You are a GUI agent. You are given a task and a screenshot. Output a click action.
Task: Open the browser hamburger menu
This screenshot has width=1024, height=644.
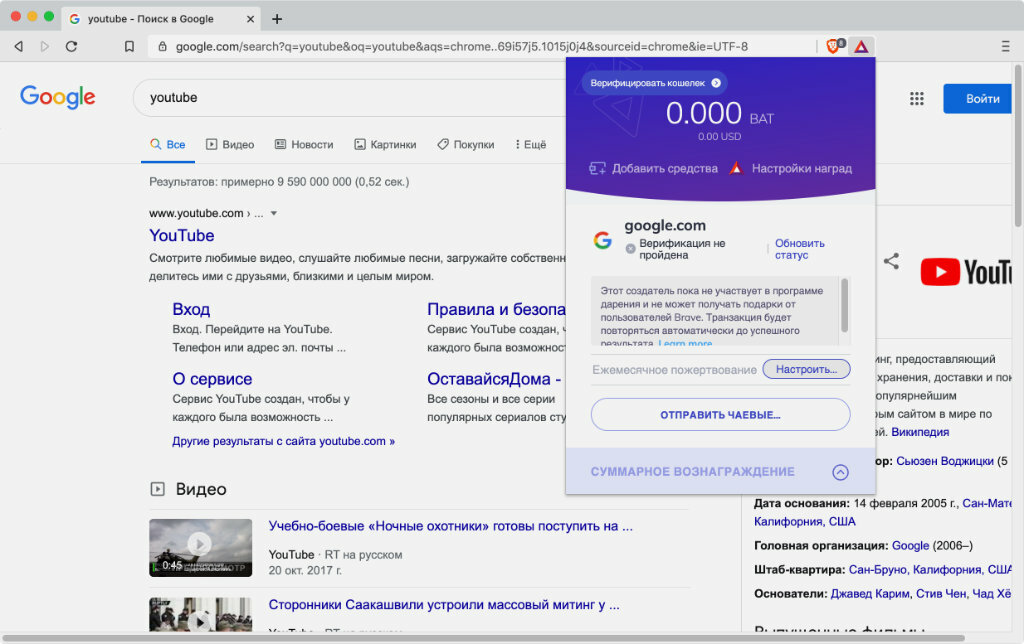click(x=1005, y=46)
